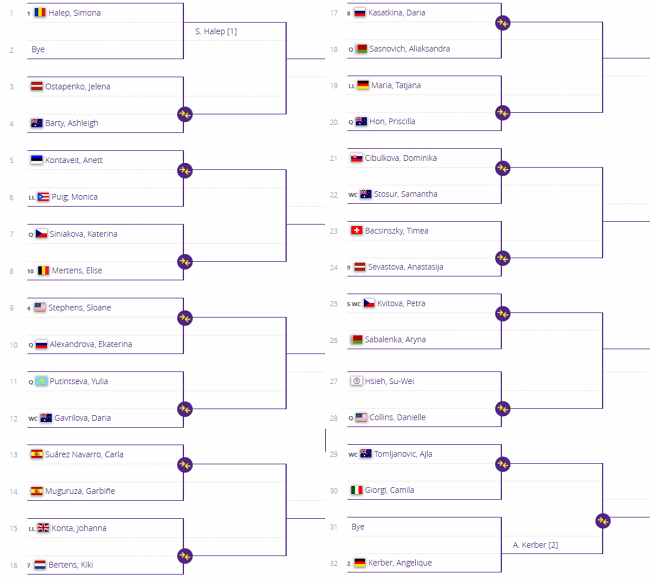650x585 pixels.
Task: Click the Romanian flag beside Halep
Action: click(x=39, y=13)
